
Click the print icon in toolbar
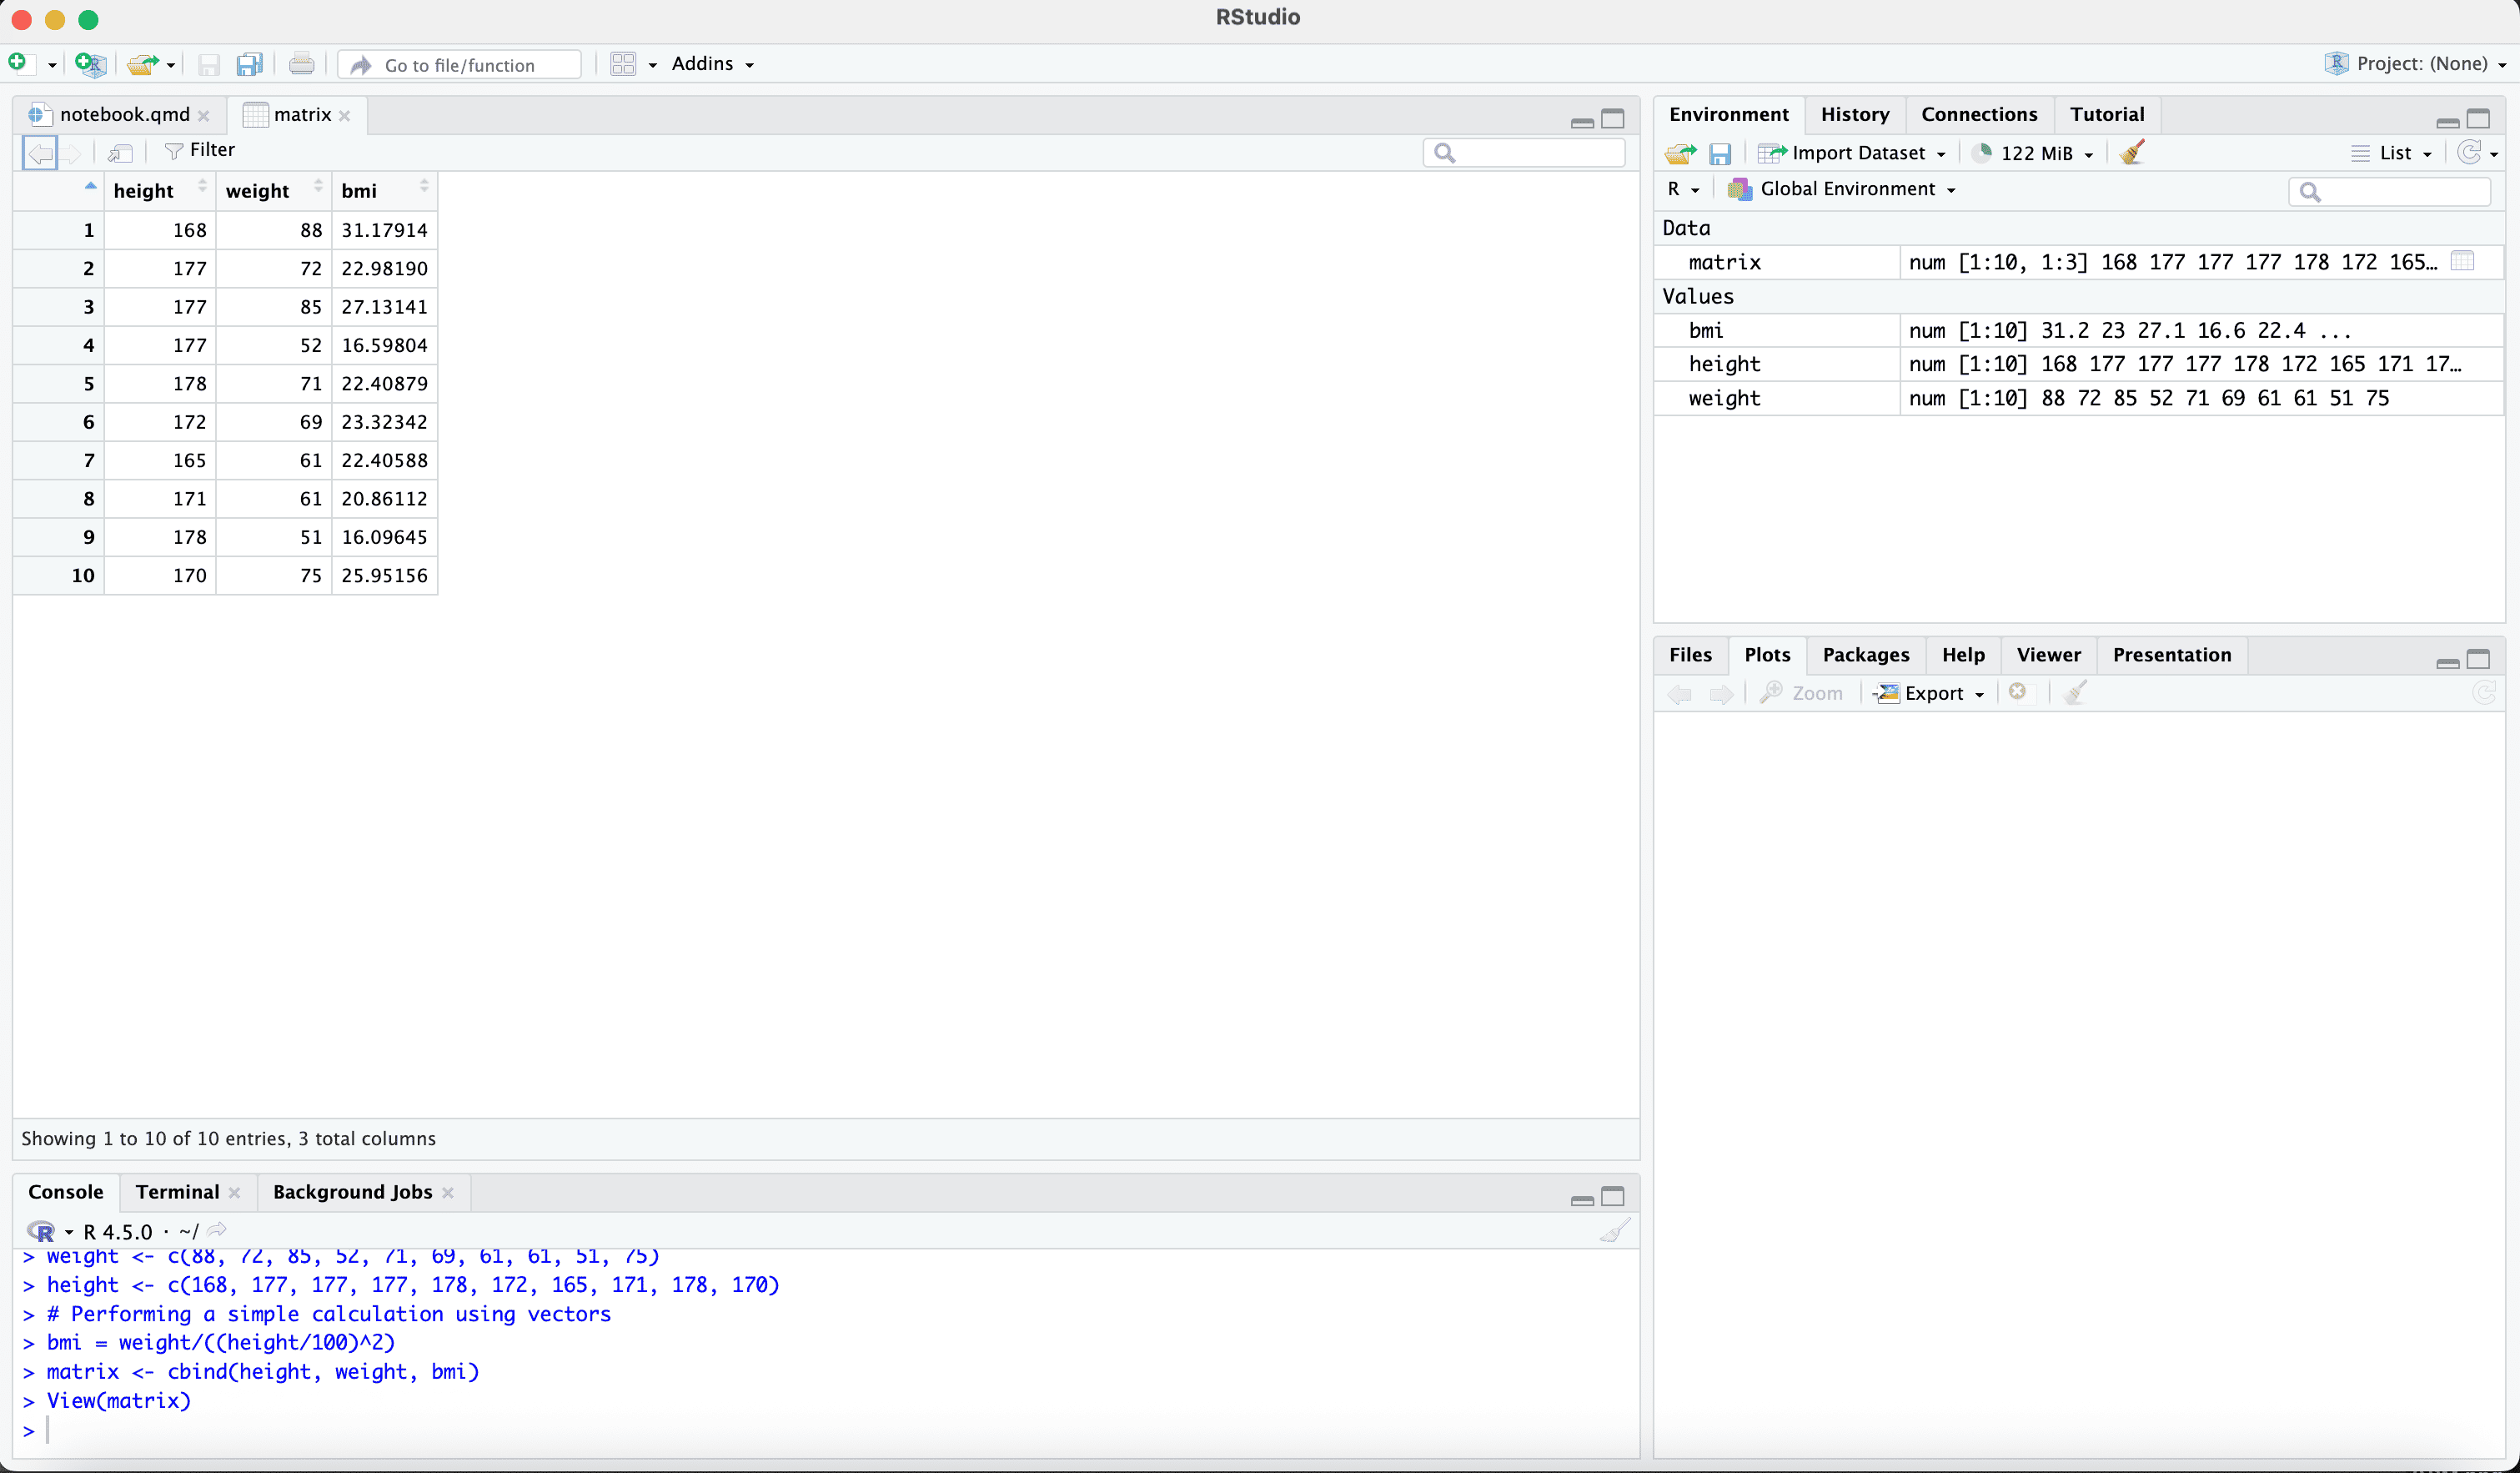pos(301,65)
